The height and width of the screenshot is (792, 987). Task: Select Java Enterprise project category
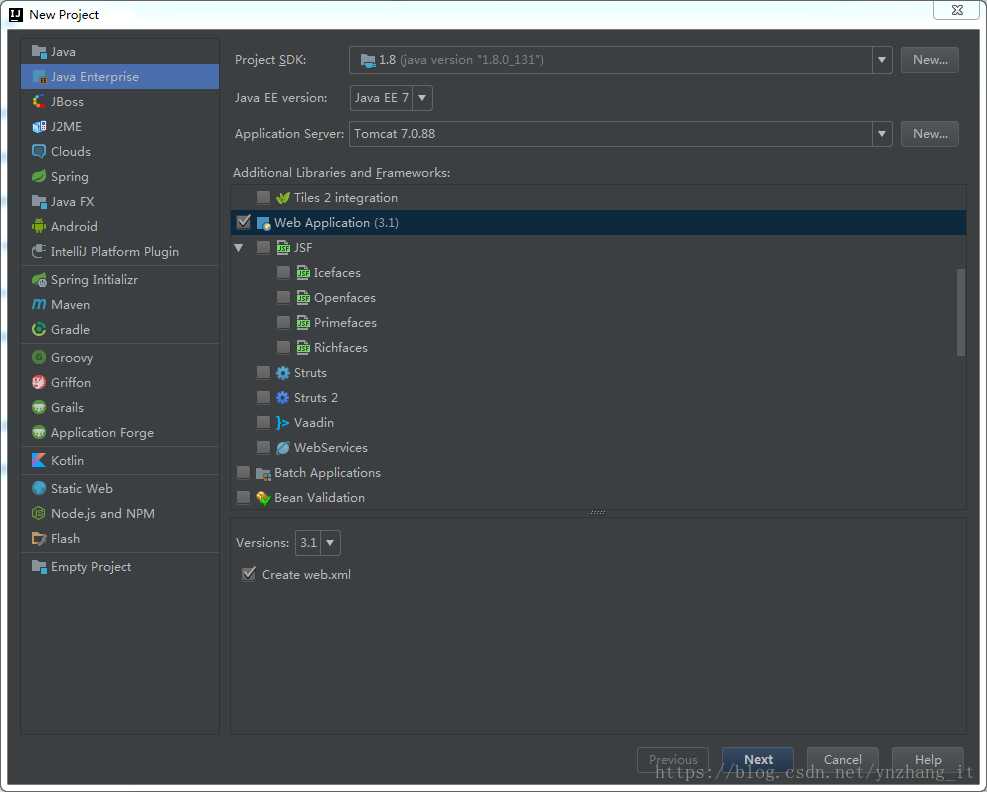coord(120,77)
